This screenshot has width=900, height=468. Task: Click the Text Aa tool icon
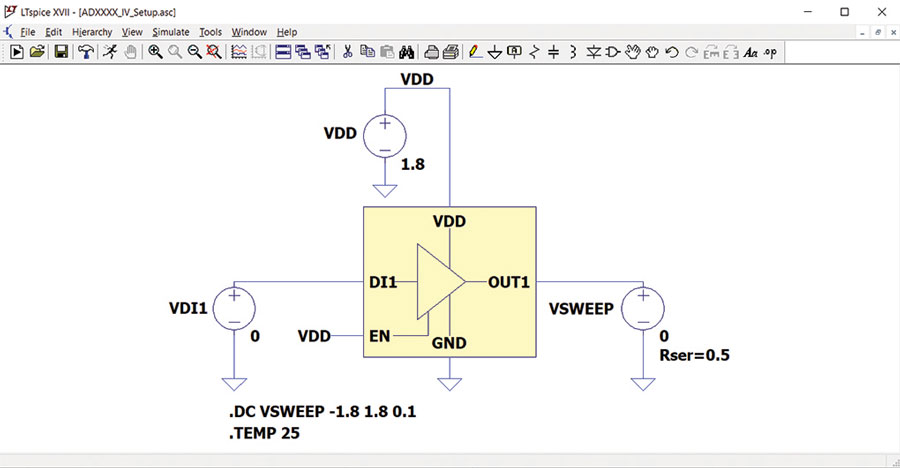(x=751, y=52)
